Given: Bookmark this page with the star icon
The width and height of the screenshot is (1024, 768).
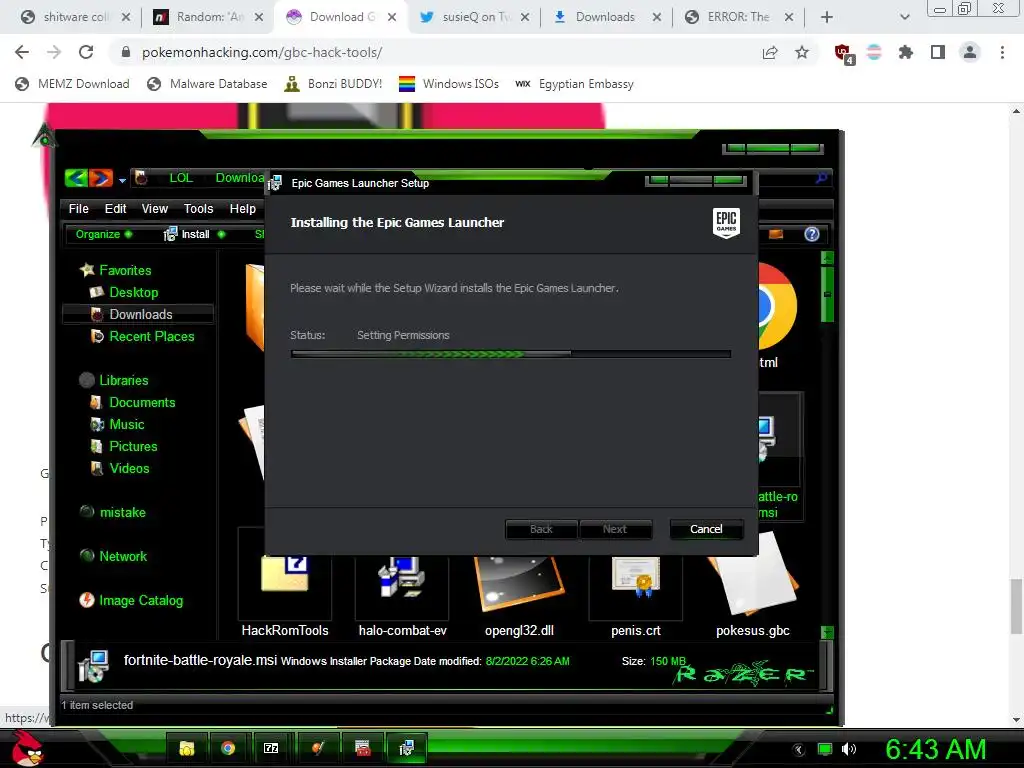Looking at the screenshot, I should 802,52.
